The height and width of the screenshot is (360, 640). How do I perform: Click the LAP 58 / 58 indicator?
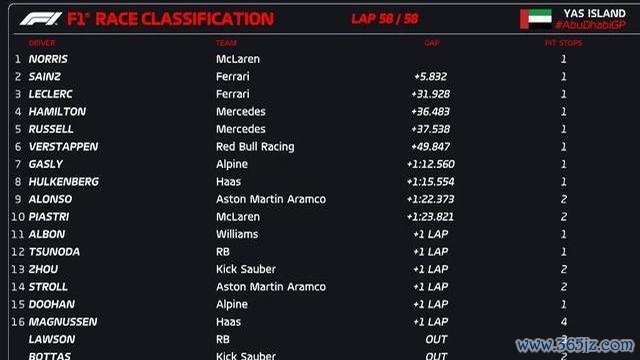[385, 19]
